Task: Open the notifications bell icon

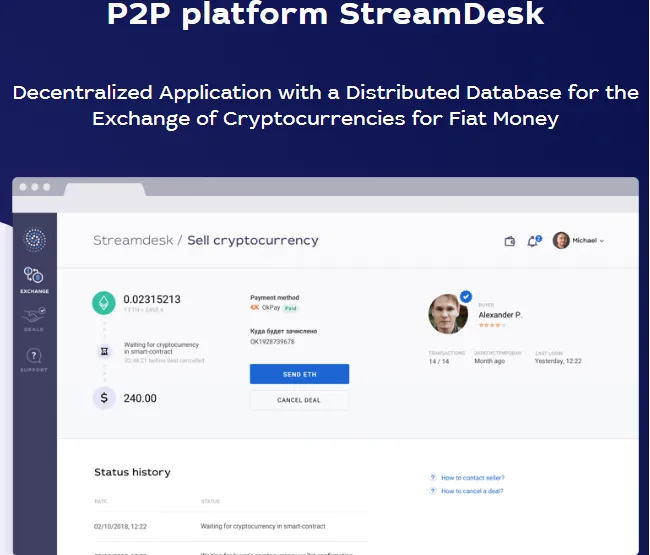Action: coord(533,241)
